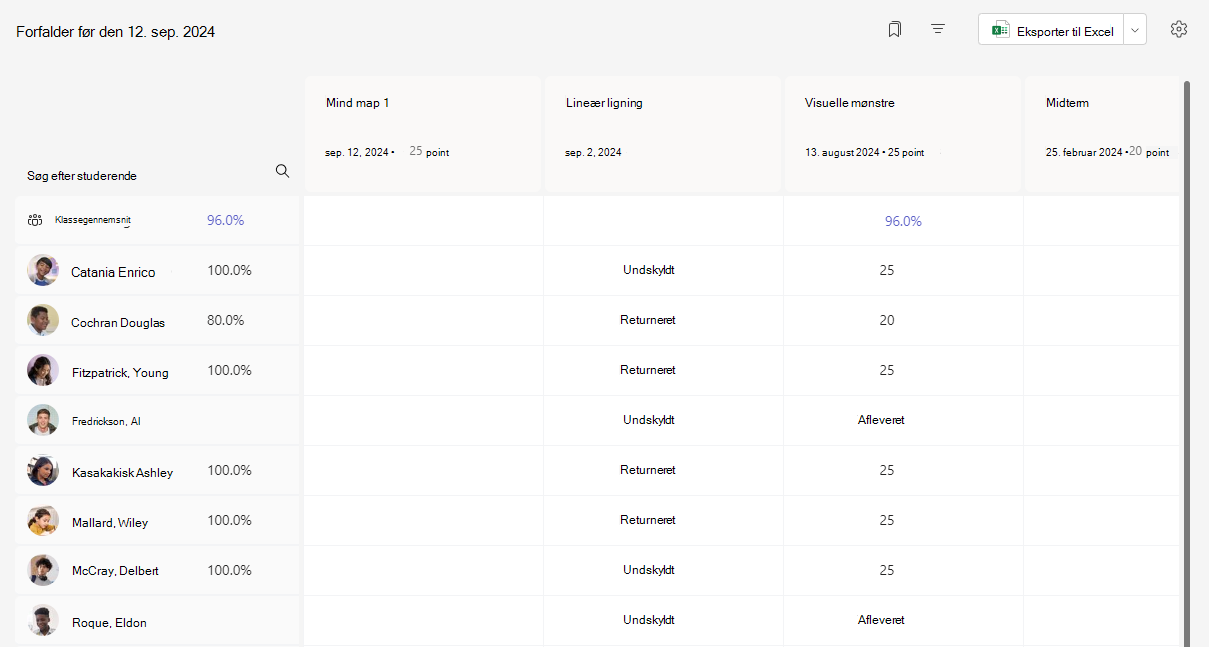Click the class average group icon
This screenshot has width=1209, height=647.
[35, 220]
